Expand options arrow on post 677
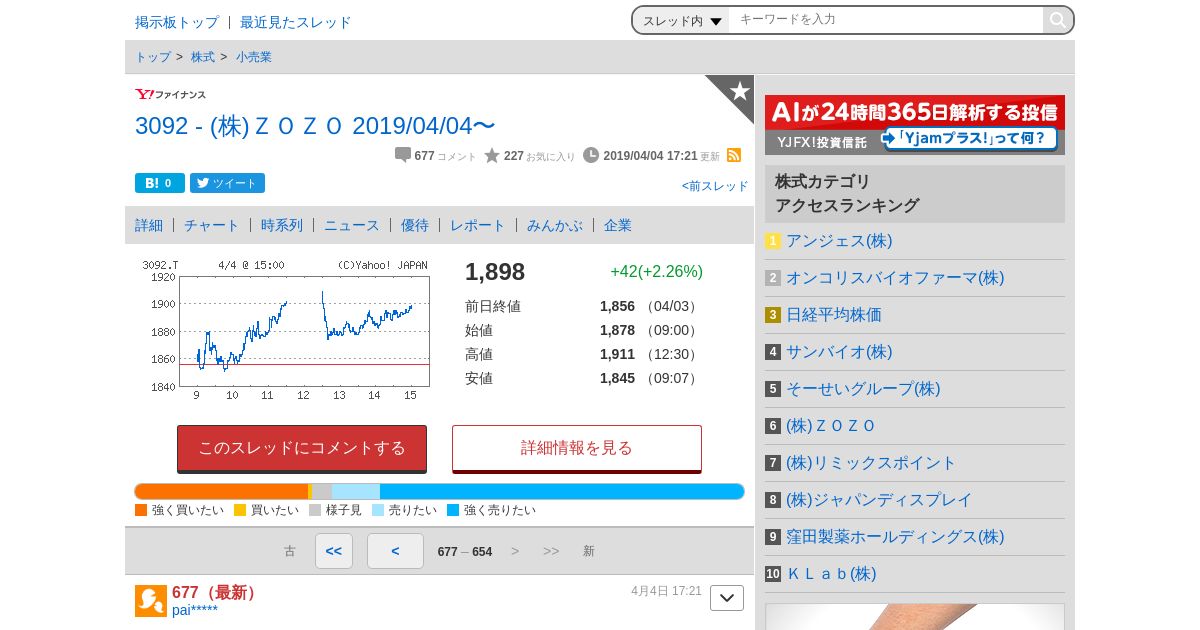This screenshot has width=1200, height=630. coord(727,598)
